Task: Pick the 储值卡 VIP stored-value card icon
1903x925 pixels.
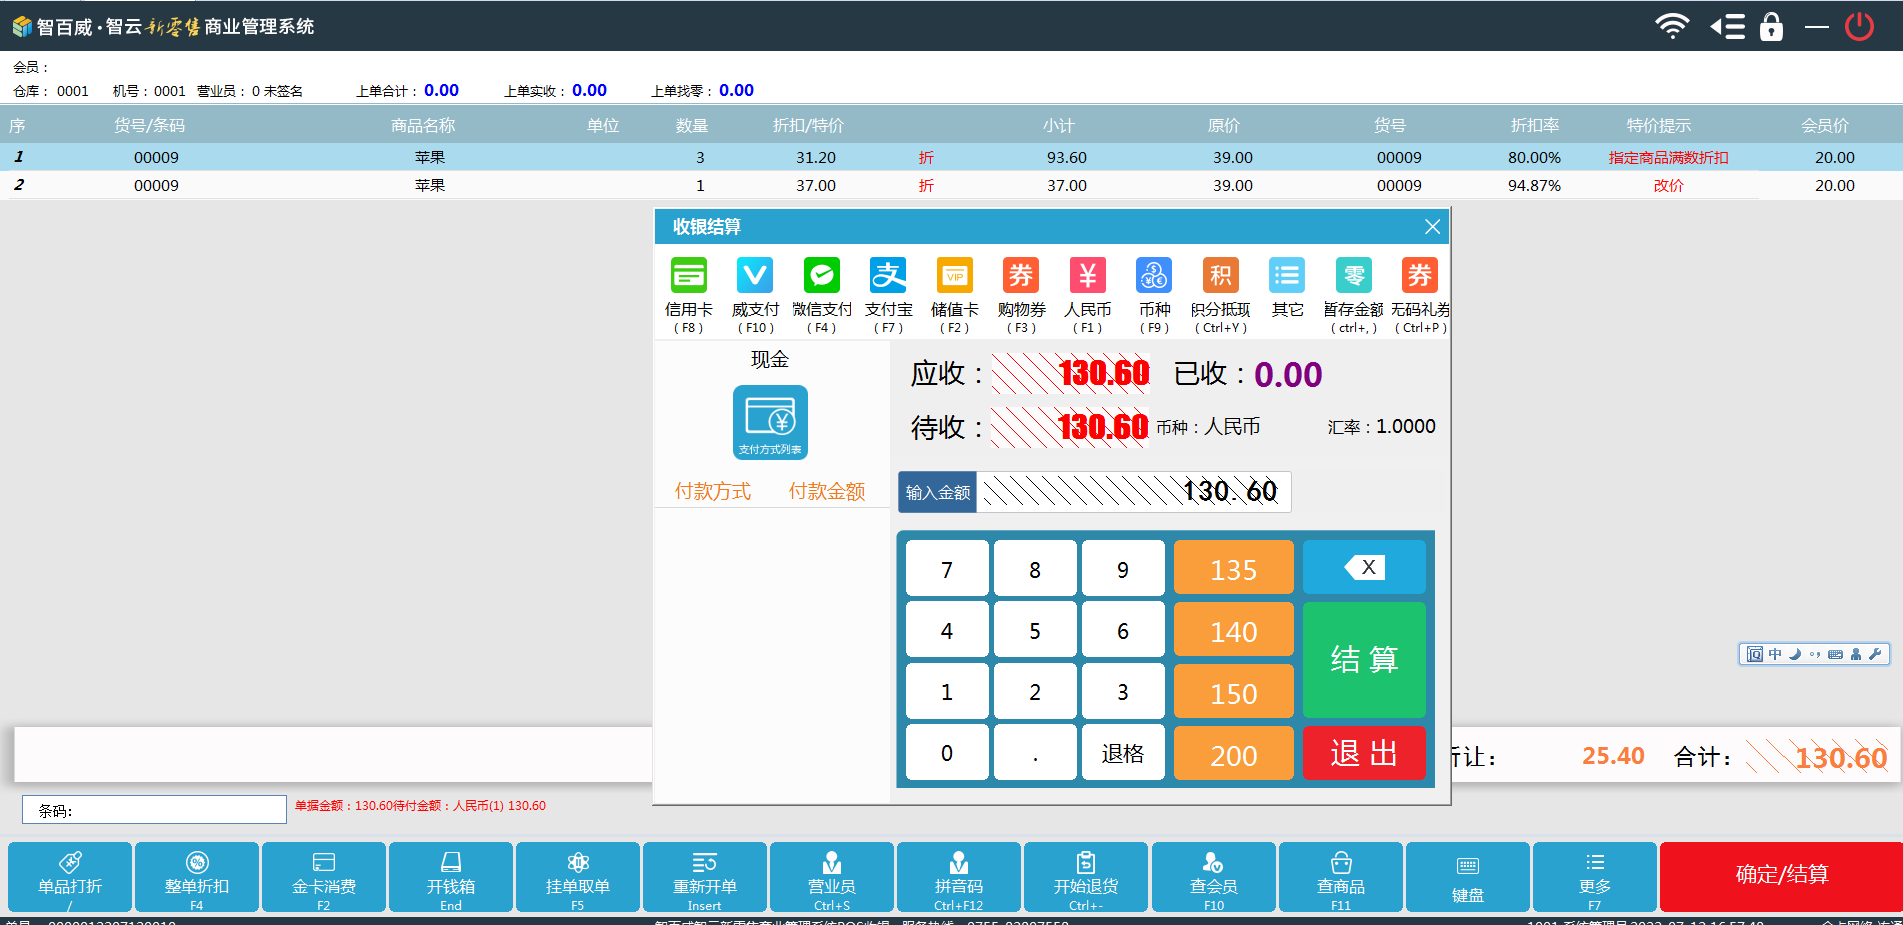Action: (954, 277)
